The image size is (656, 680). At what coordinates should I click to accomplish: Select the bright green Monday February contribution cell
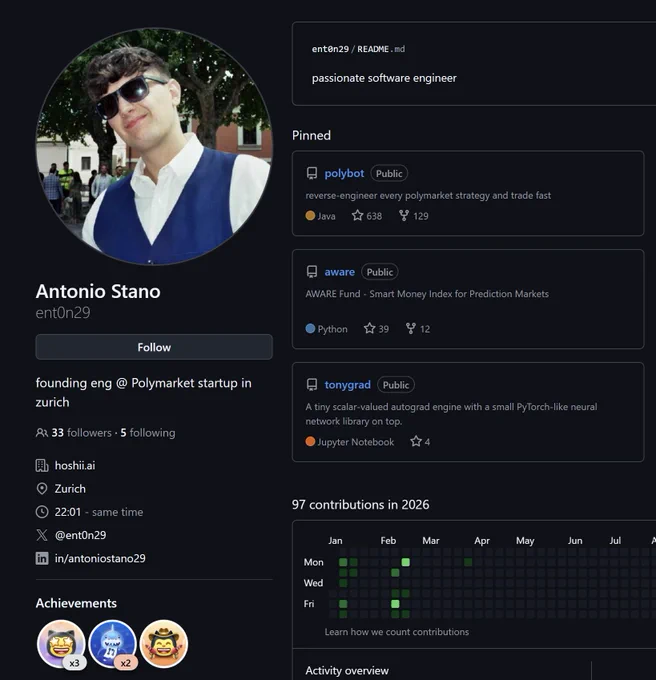405,562
